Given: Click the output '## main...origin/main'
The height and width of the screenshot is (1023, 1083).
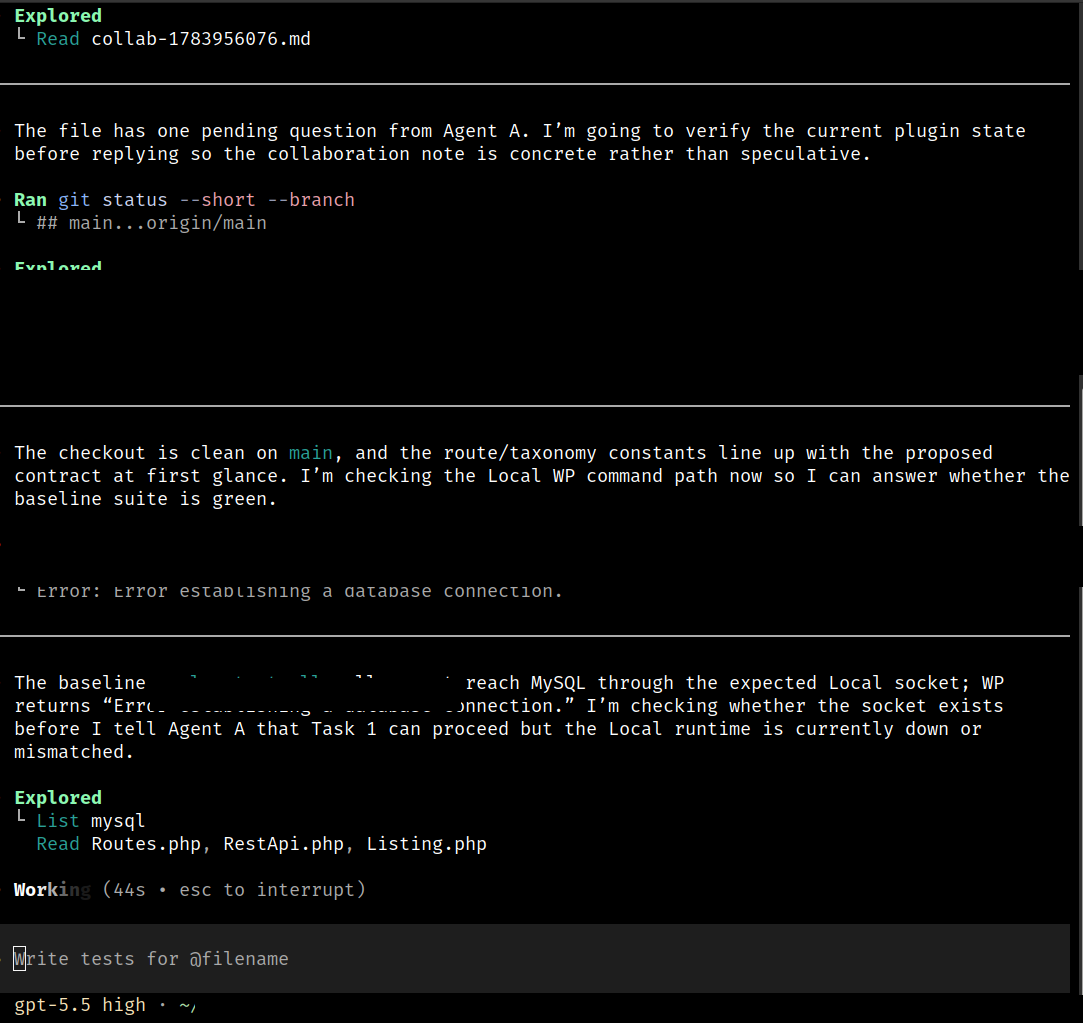Looking at the screenshot, I should [x=151, y=222].
